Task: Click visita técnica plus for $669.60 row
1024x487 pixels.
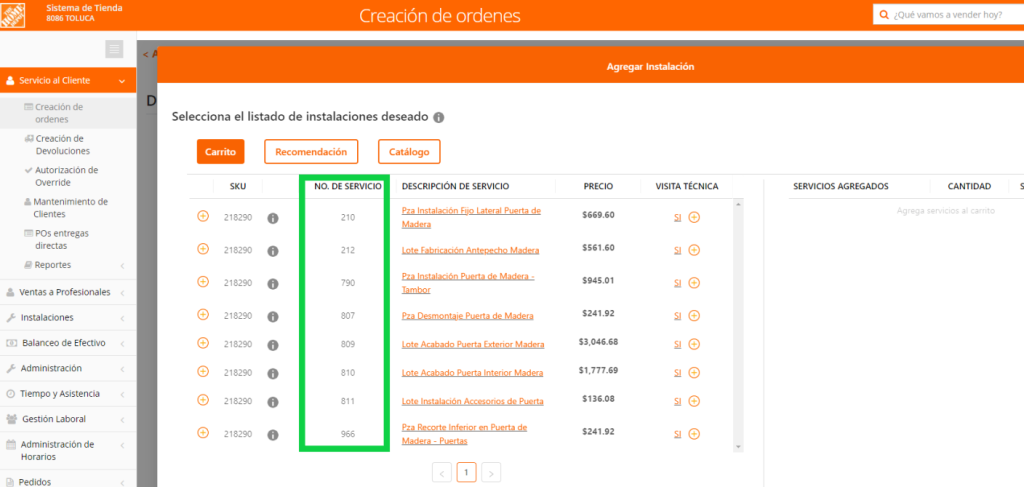Action: coord(694,217)
